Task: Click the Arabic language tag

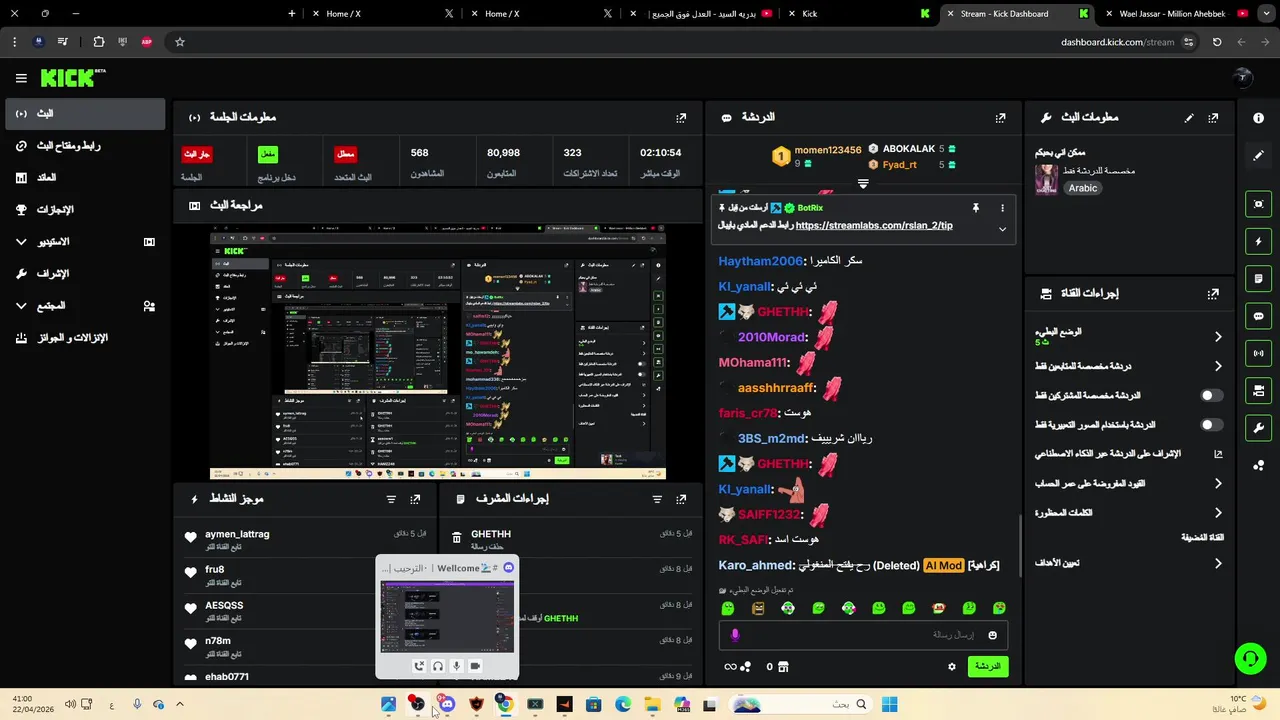Action: coord(1083,188)
